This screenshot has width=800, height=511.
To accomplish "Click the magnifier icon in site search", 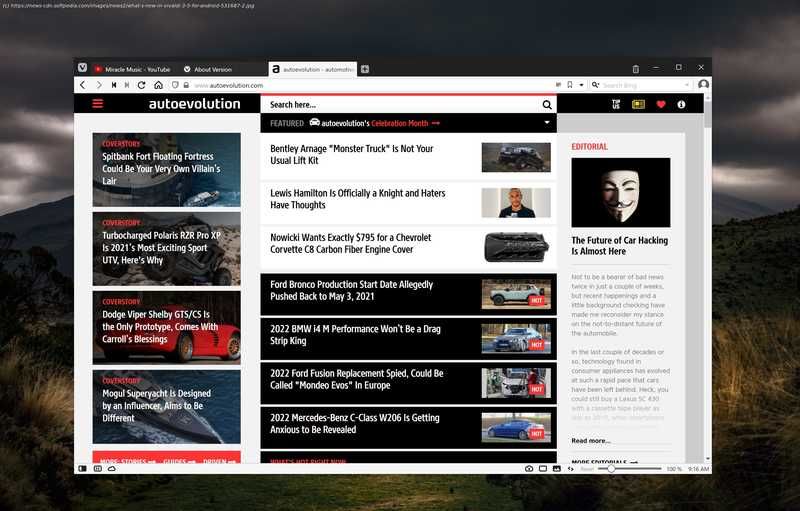I will pos(547,104).
